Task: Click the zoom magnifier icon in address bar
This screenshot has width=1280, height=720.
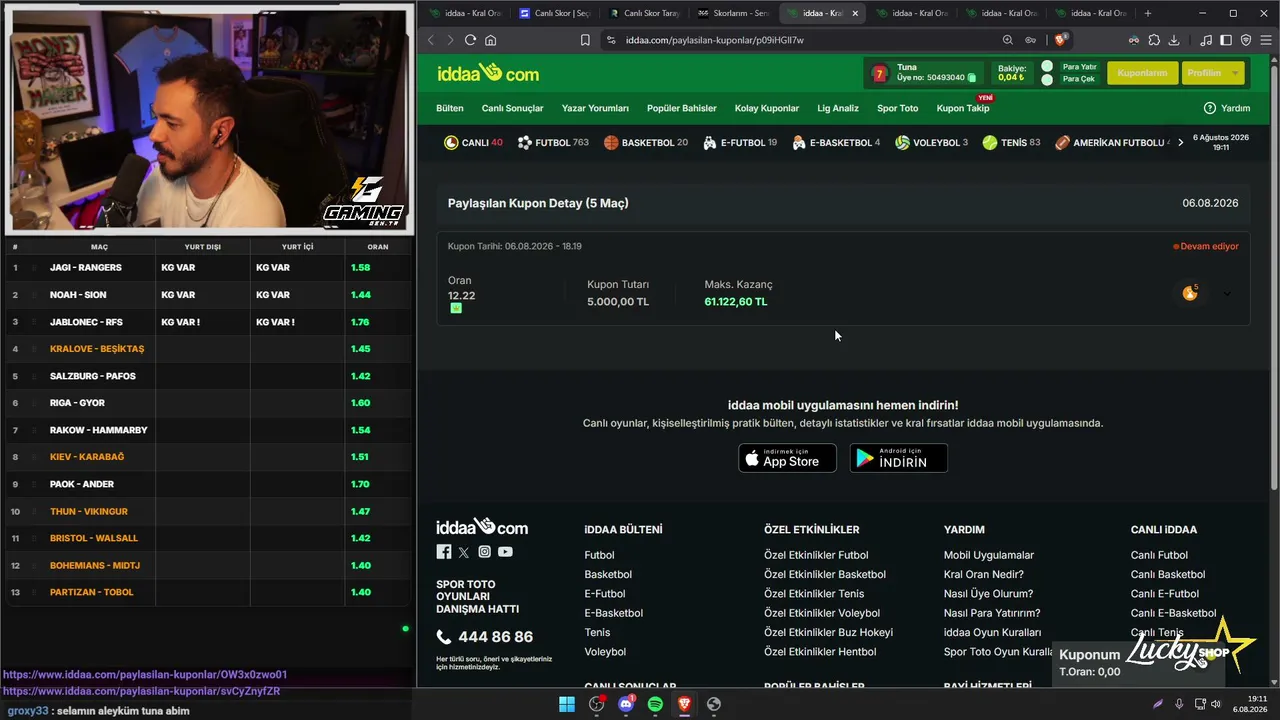Action: pyautogui.click(x=1008, y=40)
